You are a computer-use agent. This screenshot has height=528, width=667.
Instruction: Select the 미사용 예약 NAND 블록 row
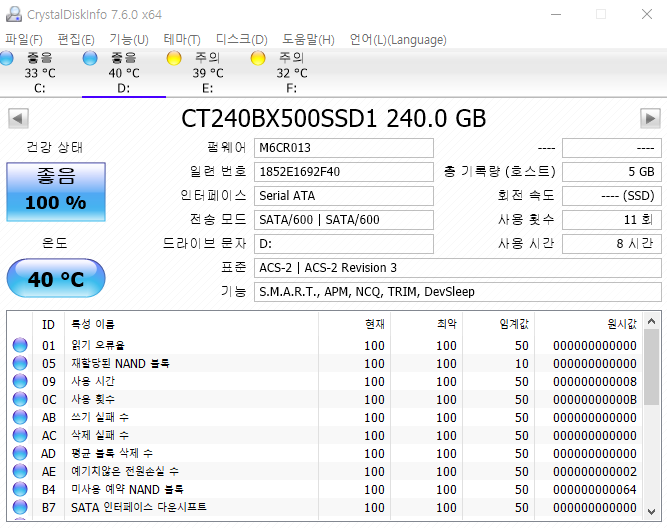pyautogui.click(x=325, y=489)
